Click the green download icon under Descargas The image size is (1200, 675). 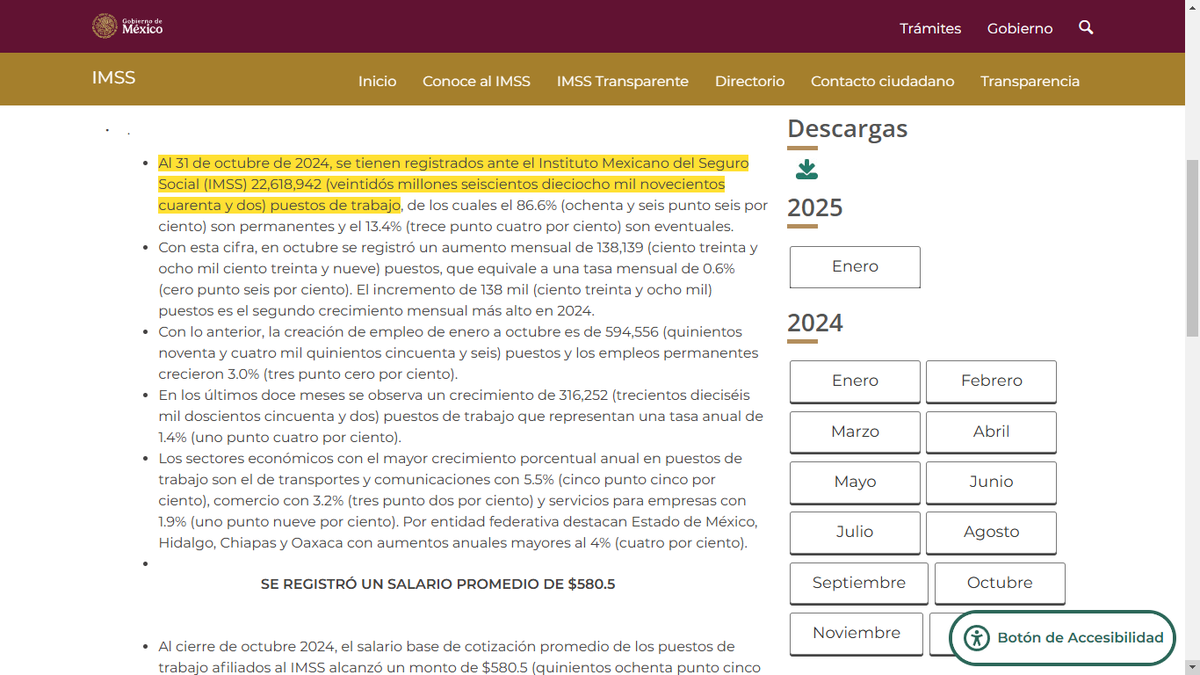(x=807, y=170)
